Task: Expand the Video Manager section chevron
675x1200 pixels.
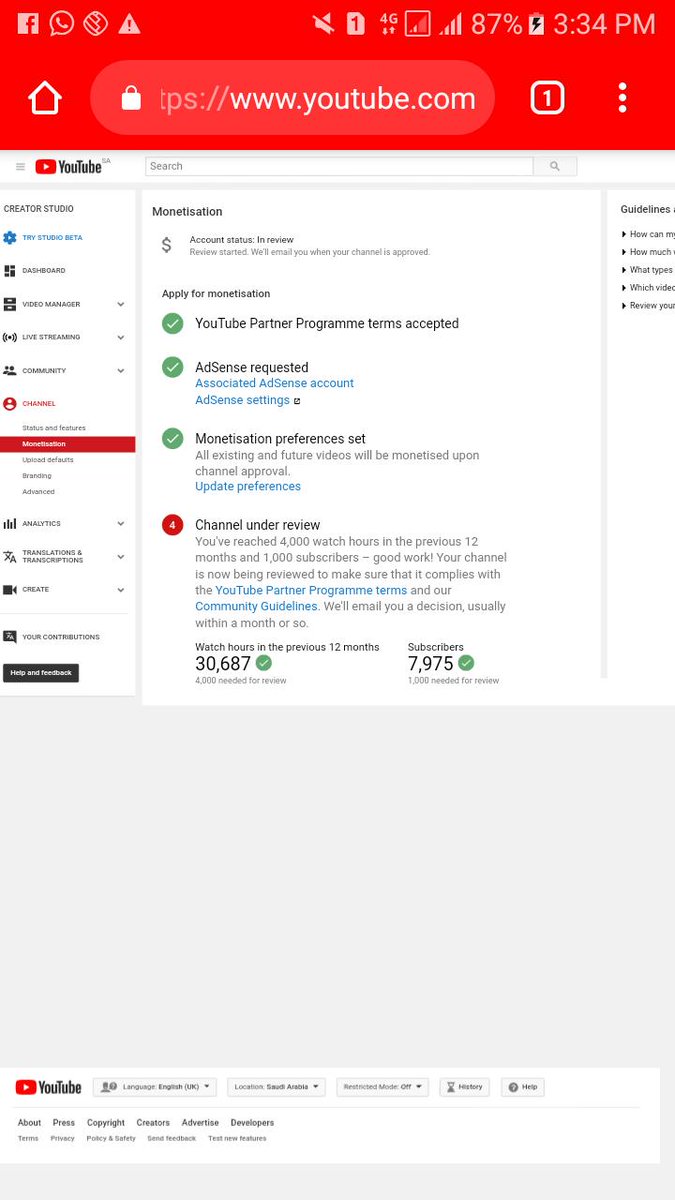Action: 121,304
